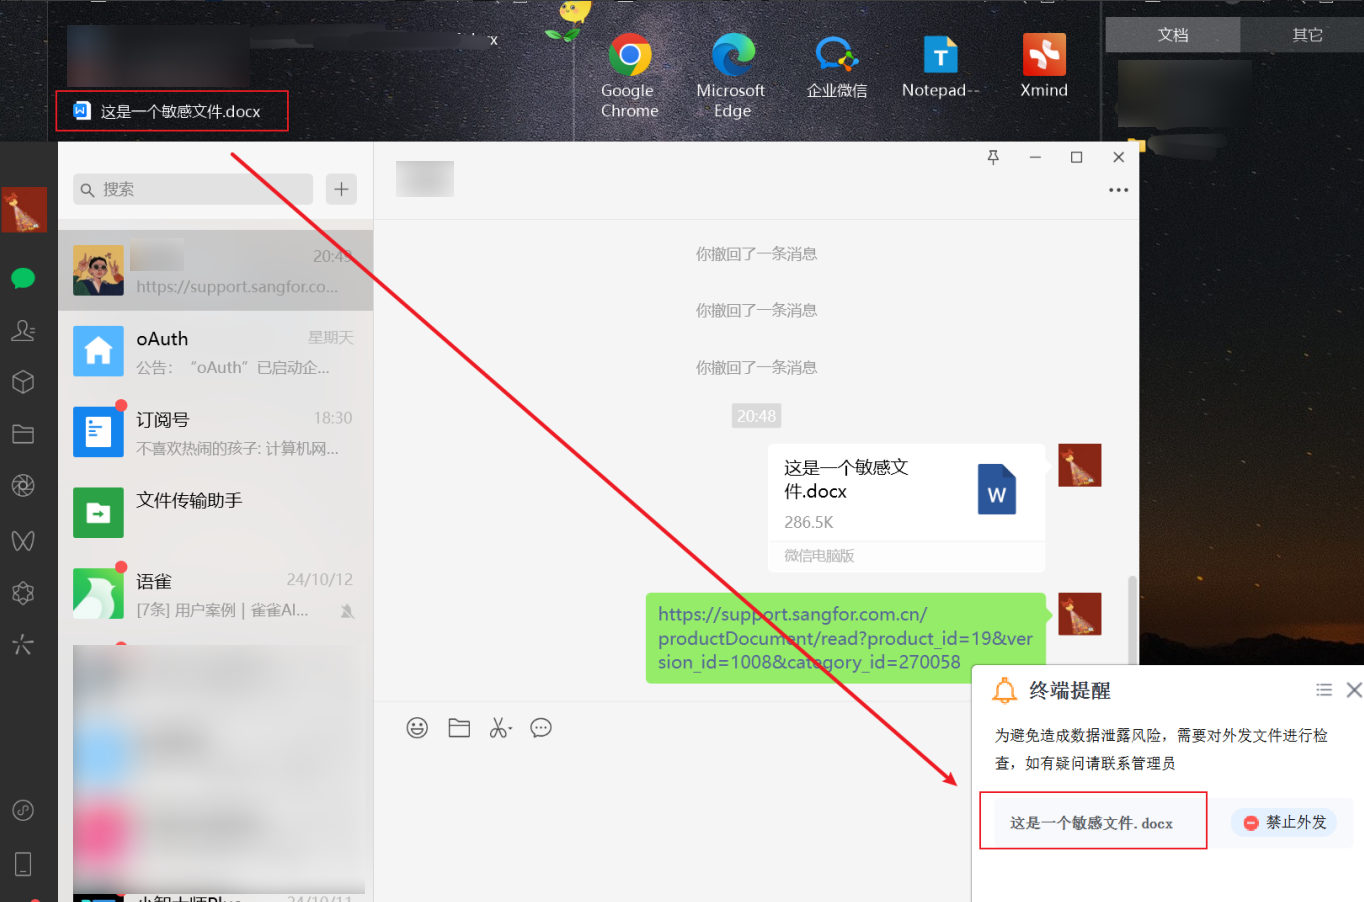Expand scissors screenshot options arrow
The image size is (1364, 902).
510,730
